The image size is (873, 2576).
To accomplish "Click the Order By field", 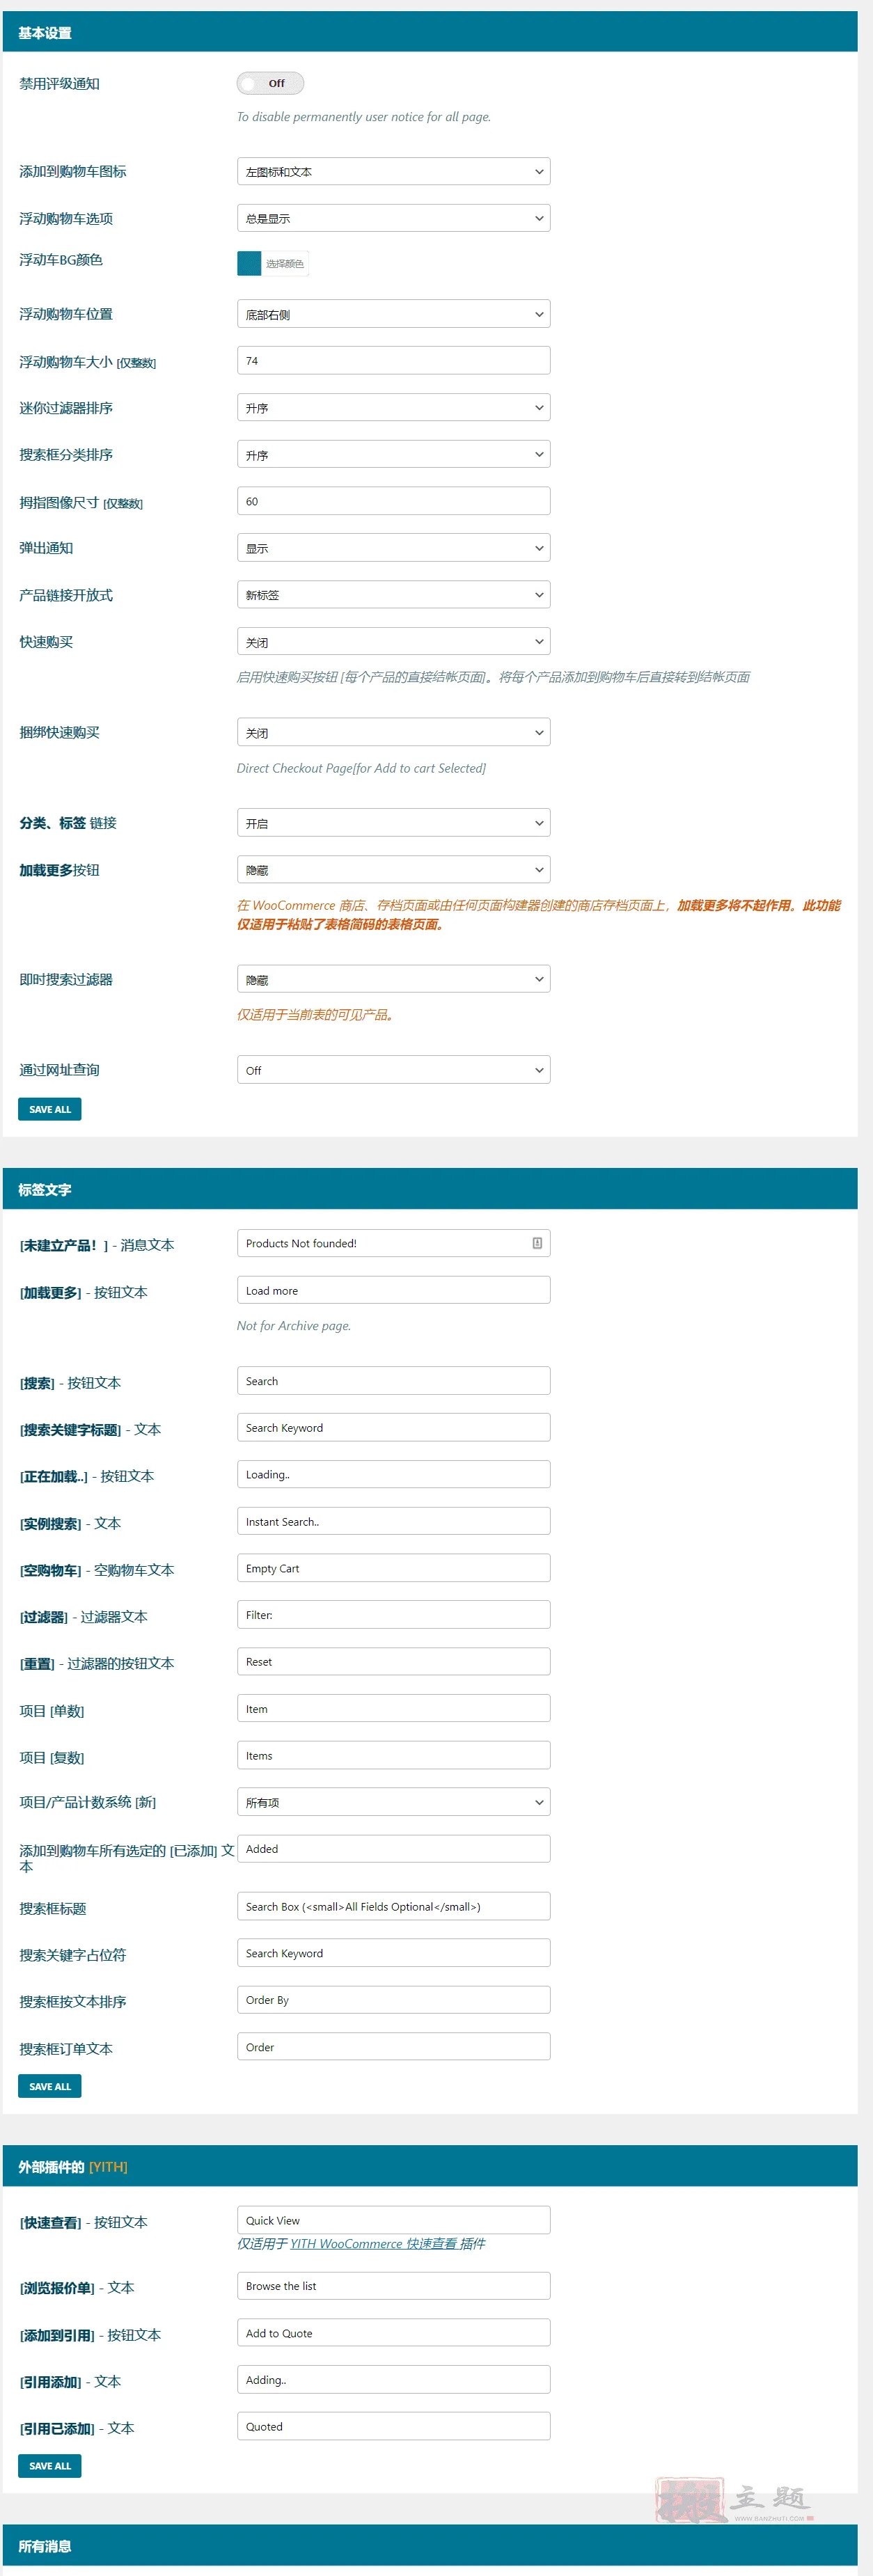I will coord(393,2000).
